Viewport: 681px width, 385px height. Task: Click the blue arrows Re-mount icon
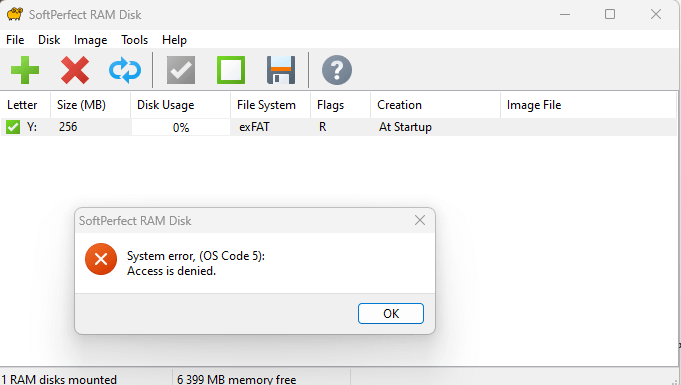125,70
